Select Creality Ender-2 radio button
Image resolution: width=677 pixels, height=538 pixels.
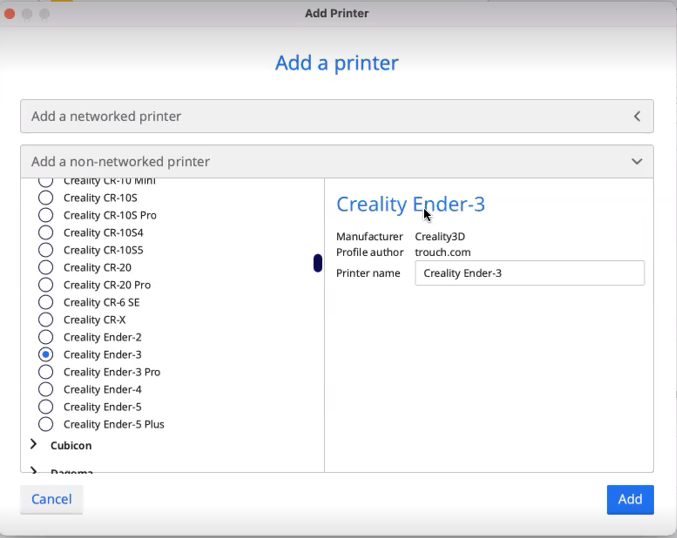pyautogui.click(x=45, y=337)
